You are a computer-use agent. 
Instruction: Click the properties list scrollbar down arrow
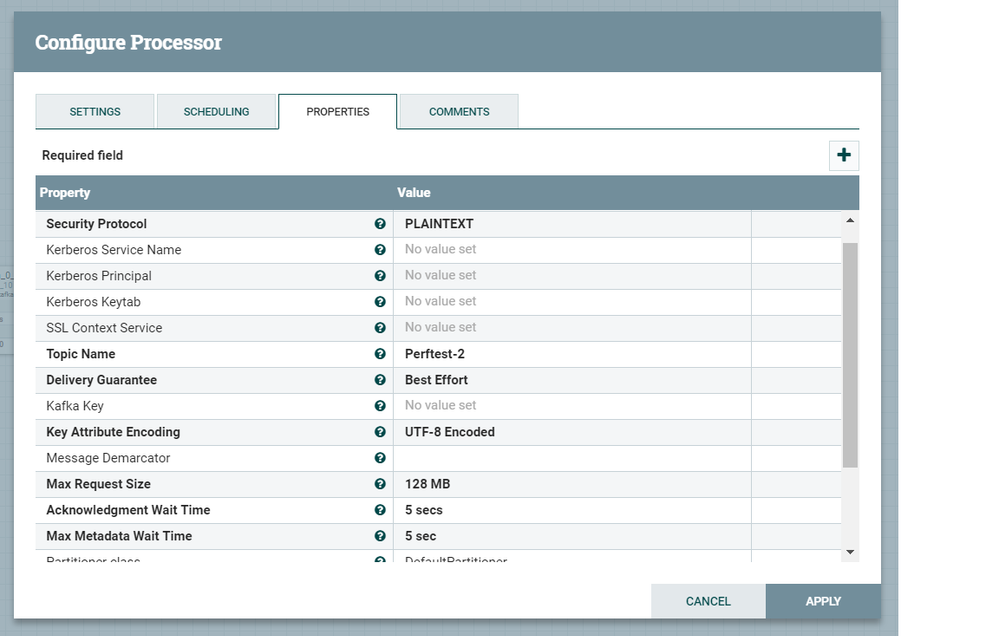pos(851,551)
